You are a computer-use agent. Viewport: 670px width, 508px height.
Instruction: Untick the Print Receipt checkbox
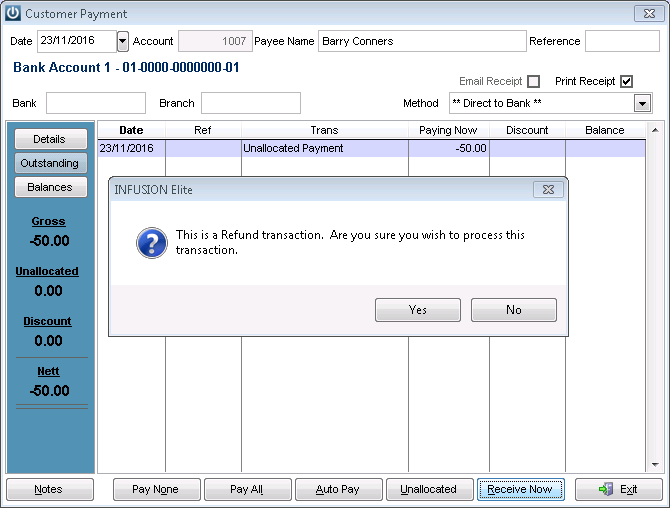pos(626,81)
